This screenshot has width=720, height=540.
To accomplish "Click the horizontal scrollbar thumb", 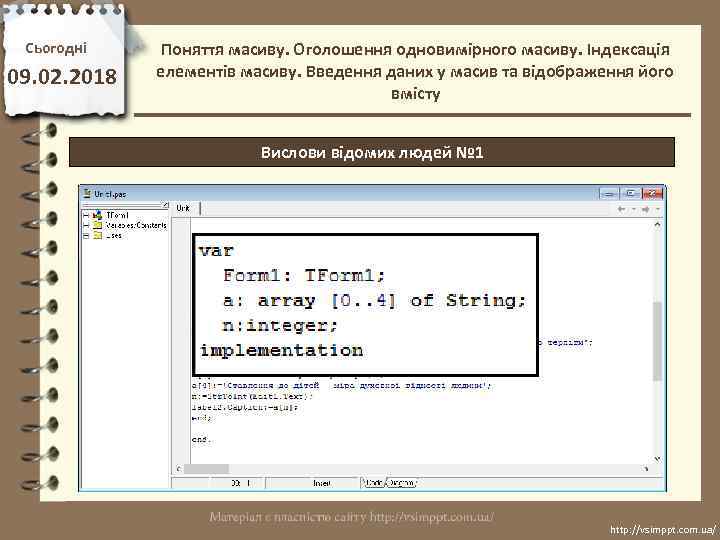I will [206, 469].
